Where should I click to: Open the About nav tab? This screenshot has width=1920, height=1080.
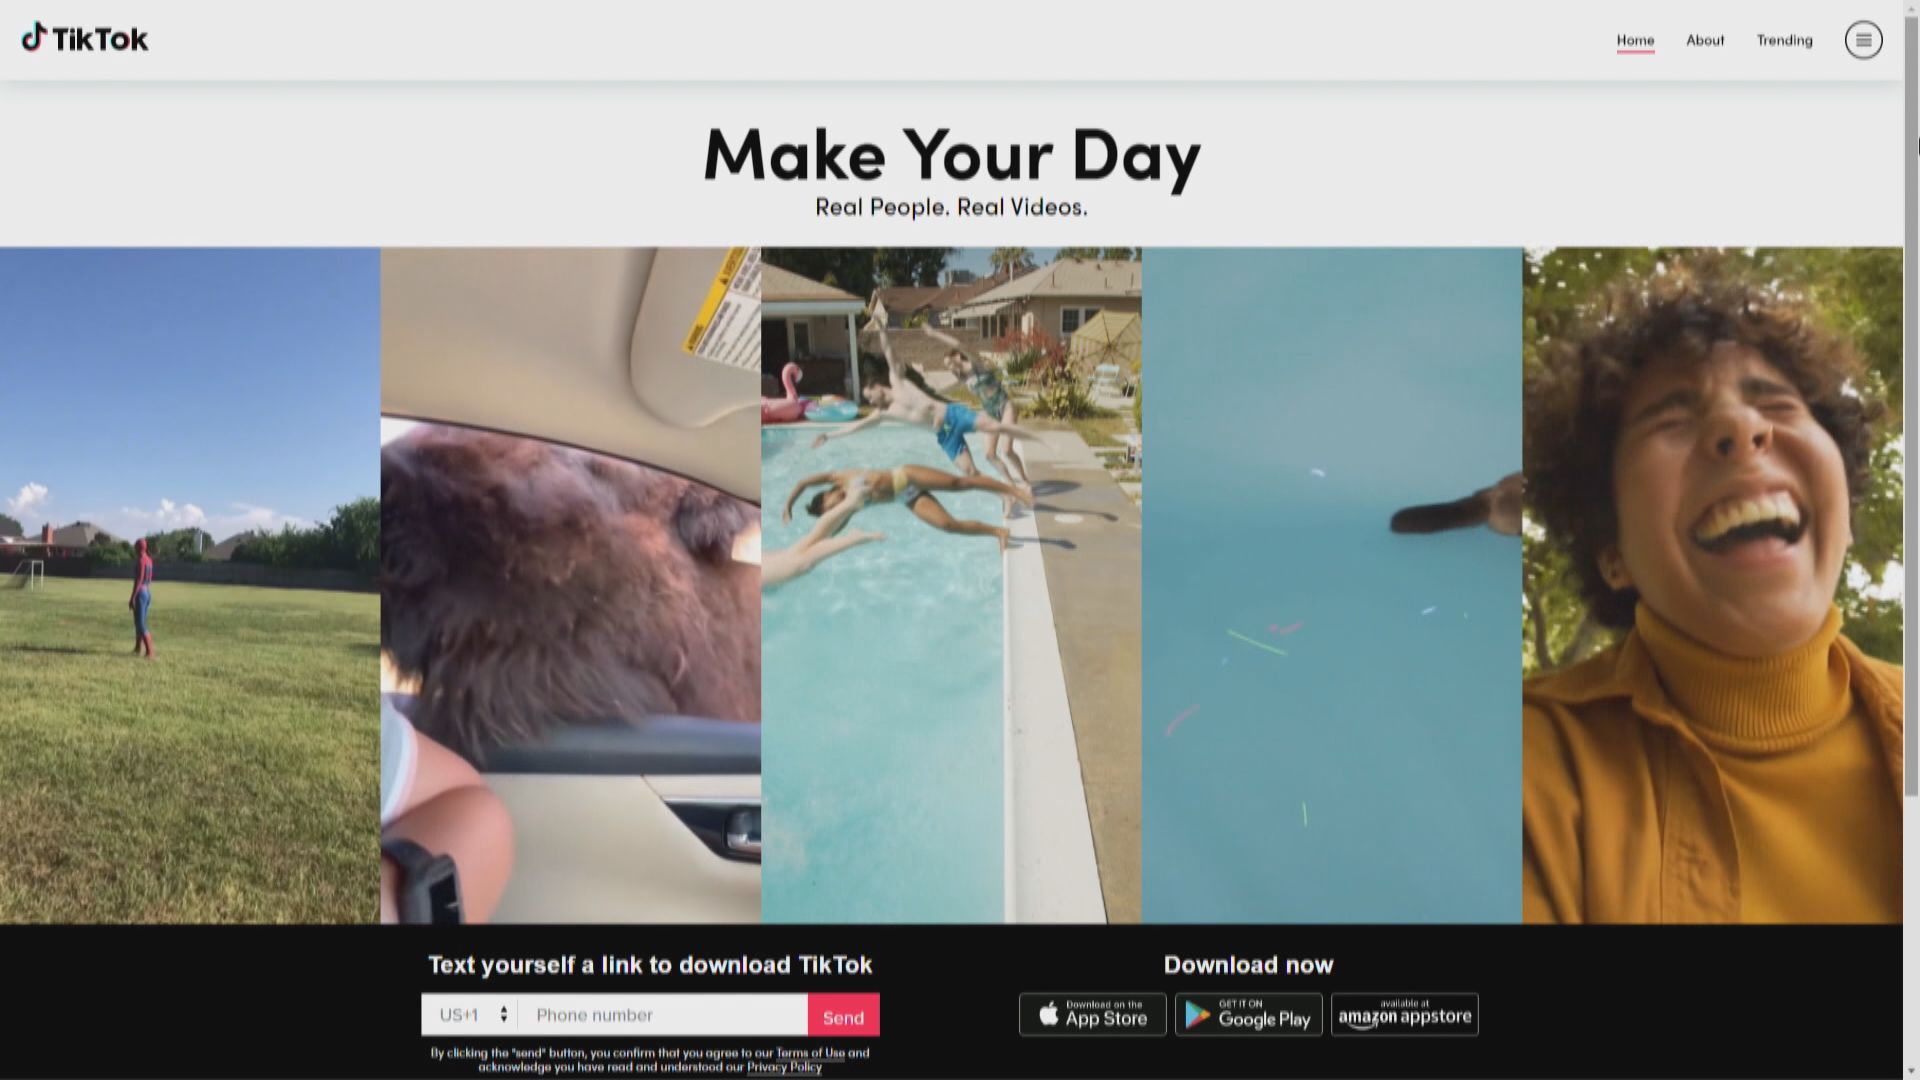pyautogui.click(x=1705, y=40)
